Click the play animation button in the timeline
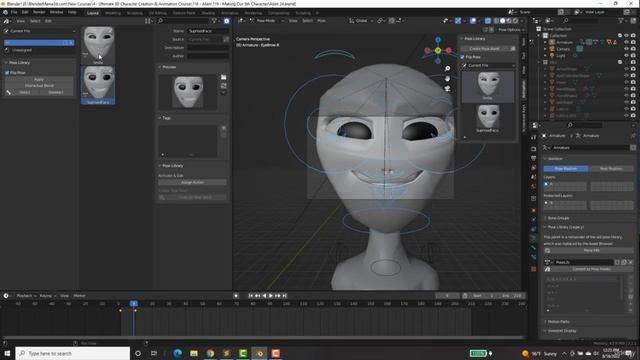Viewport: 640px width, 360px height. [x=271, y=296]
